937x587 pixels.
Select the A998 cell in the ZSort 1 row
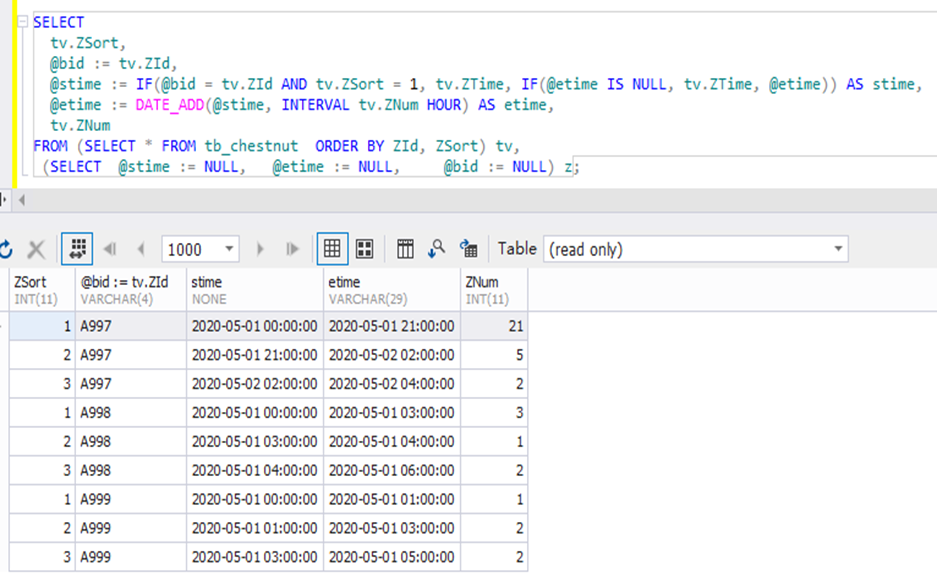pos(131,412)
